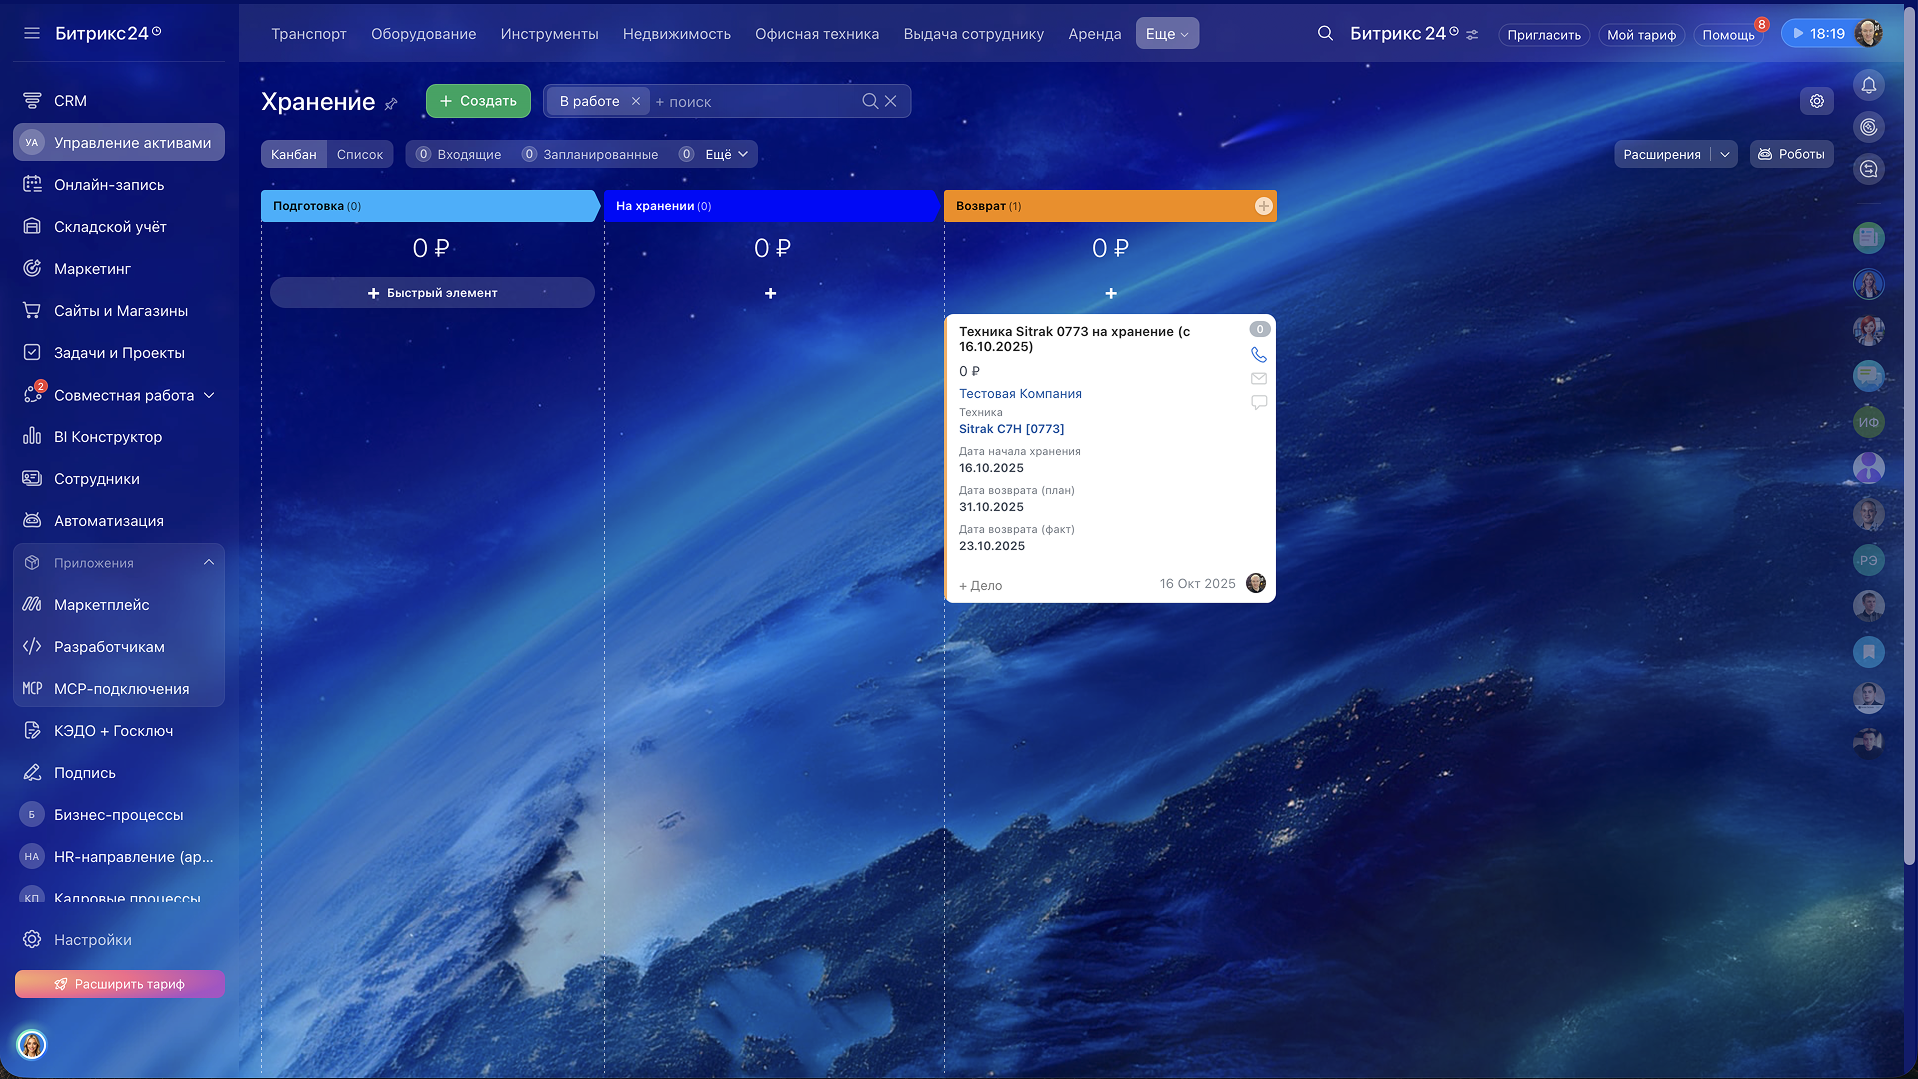This screenshot has width=1918, height=1079.
Task: Select the На хранении stage header
Action: pos(771,206)
